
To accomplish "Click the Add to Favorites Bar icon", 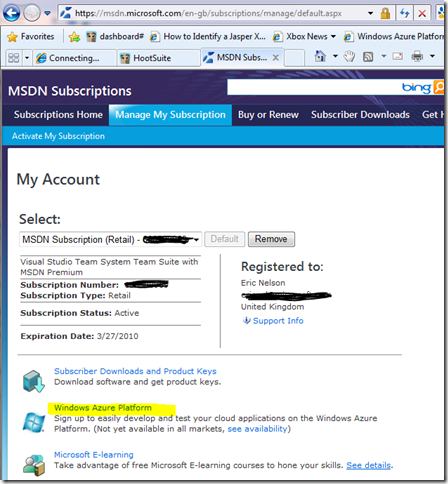I will point(74,37).
